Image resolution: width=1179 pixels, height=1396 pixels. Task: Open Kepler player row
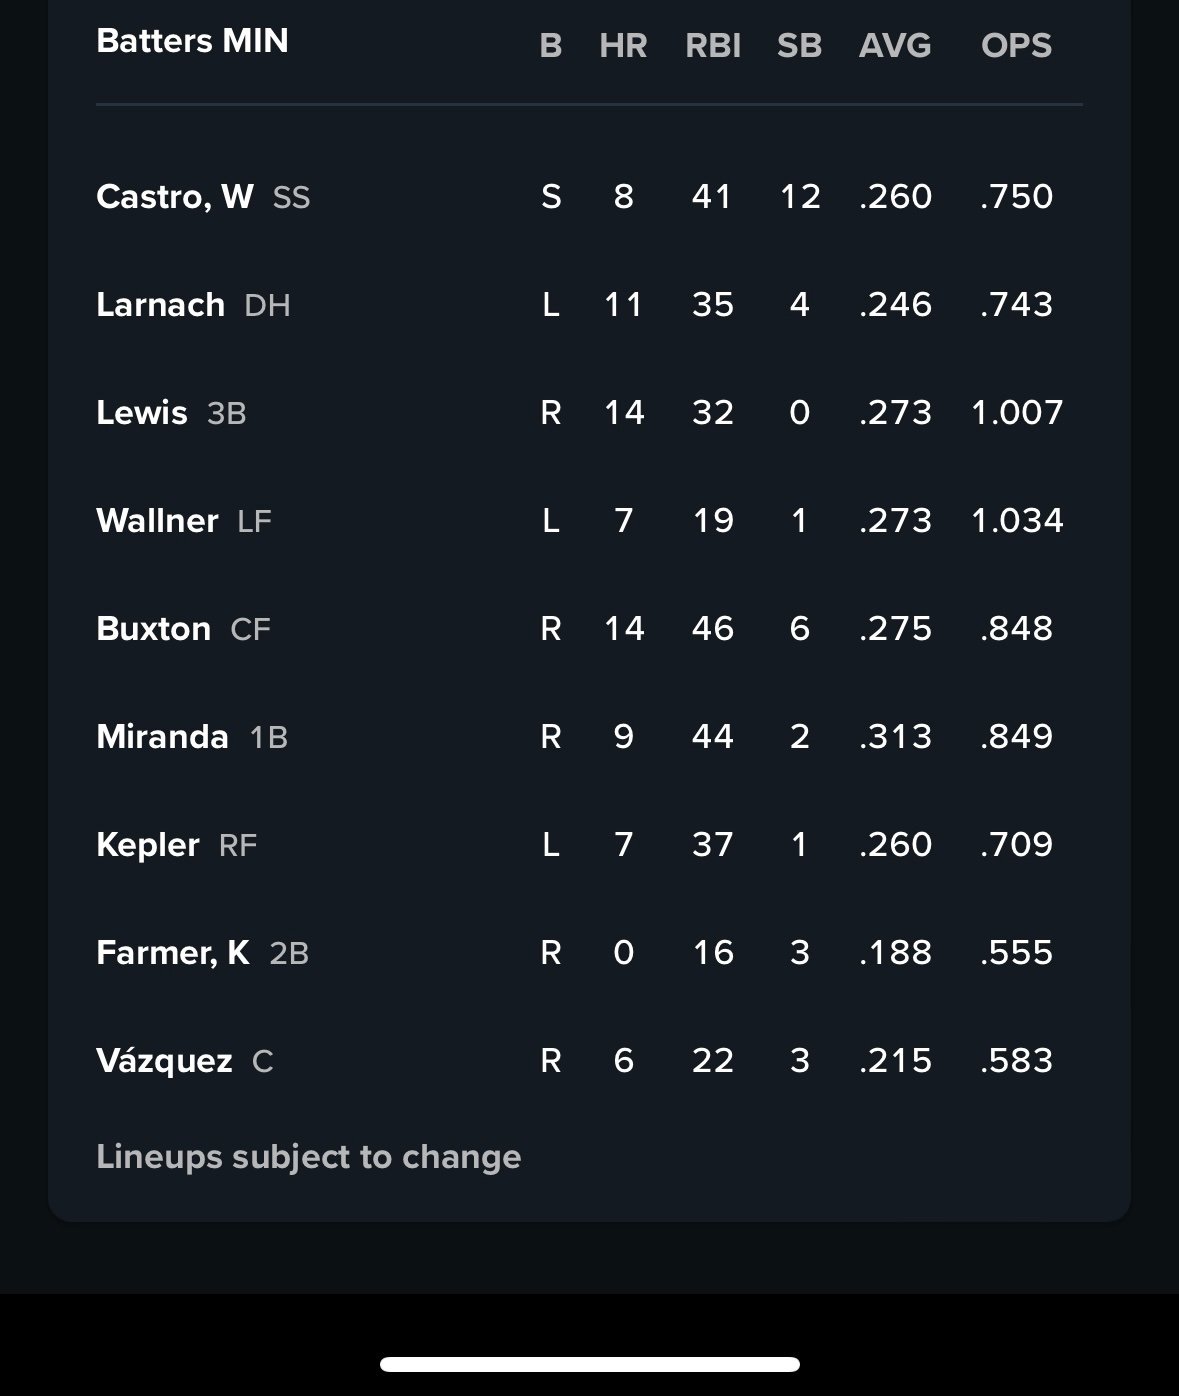pyautogui.click(x=148, y=844)
